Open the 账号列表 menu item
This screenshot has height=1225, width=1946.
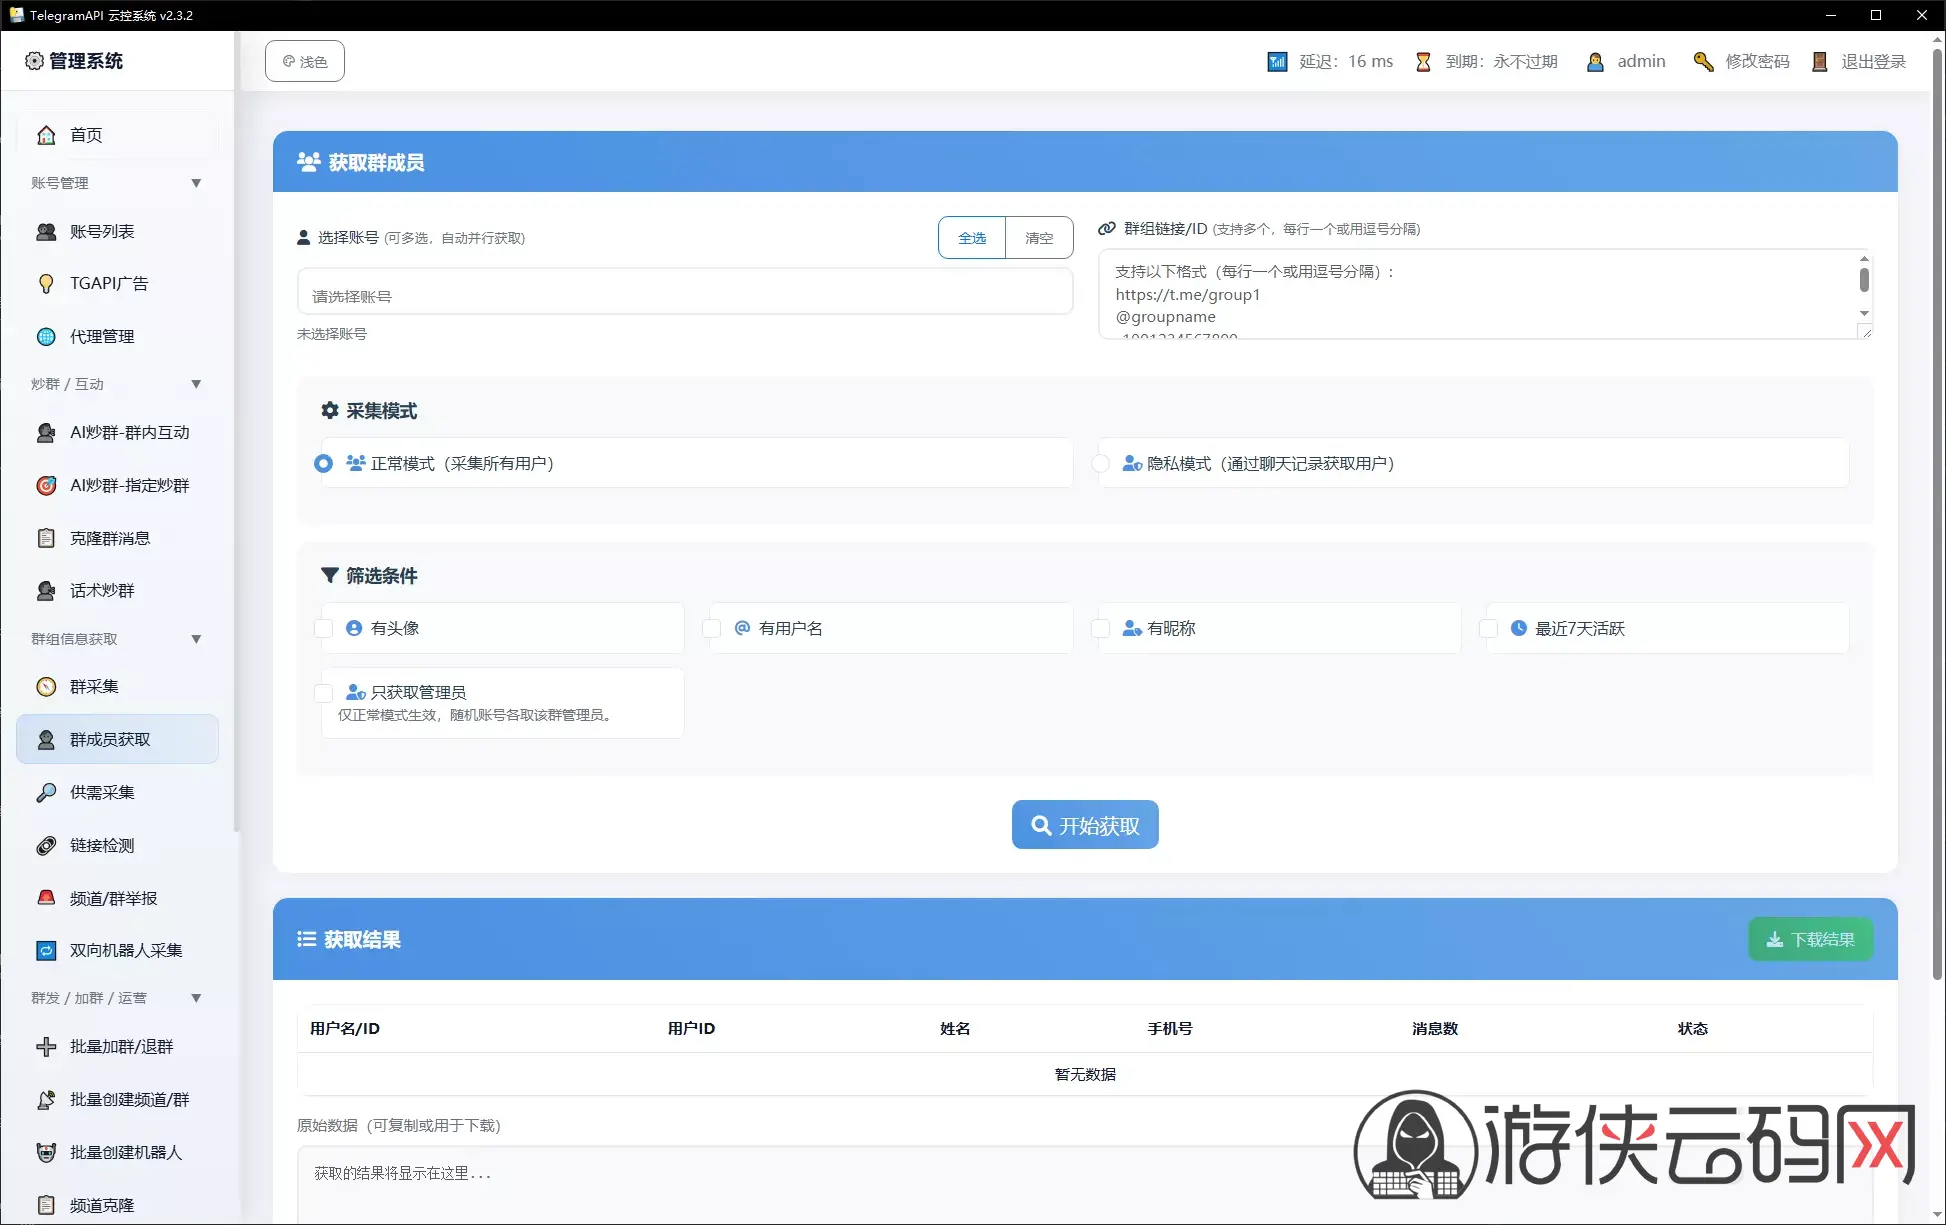pos(118,232)
